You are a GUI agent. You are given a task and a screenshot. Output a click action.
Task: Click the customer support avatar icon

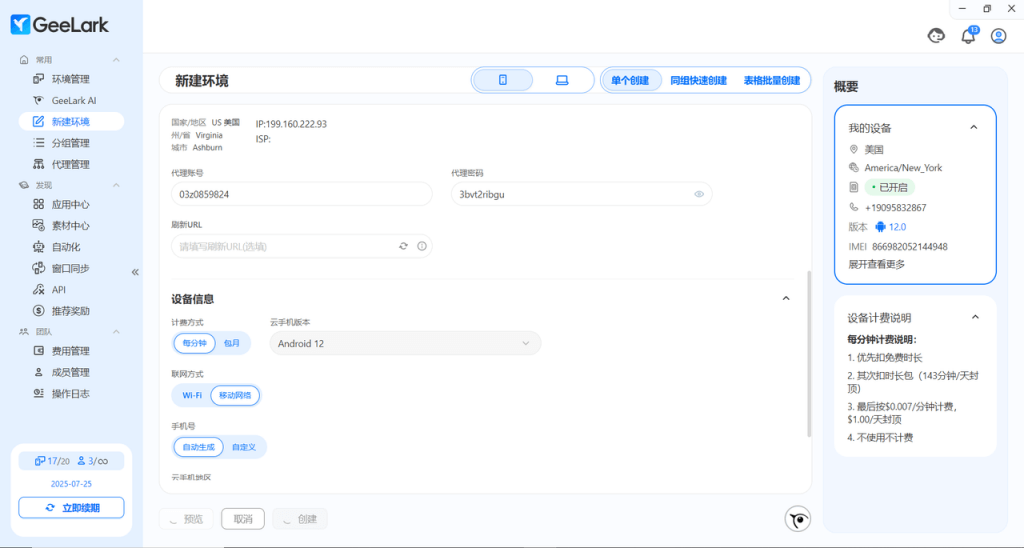936,36
